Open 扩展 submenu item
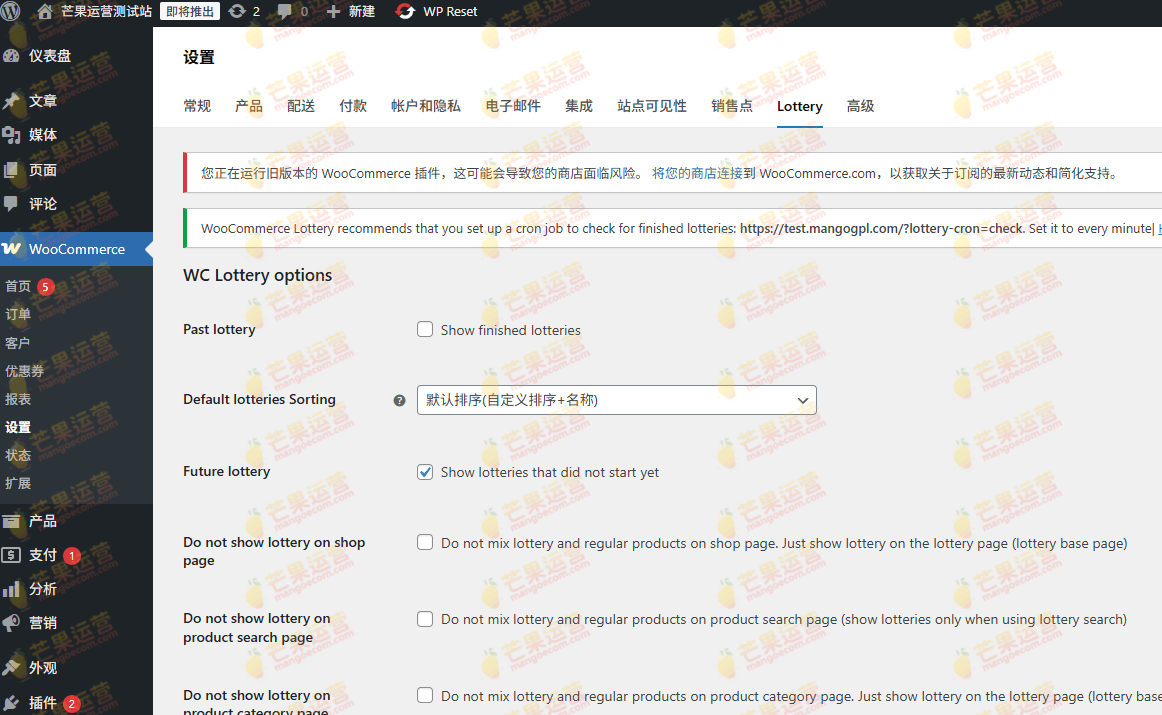Viewport: 1162px width, 715px height. [x=18, y=483]
